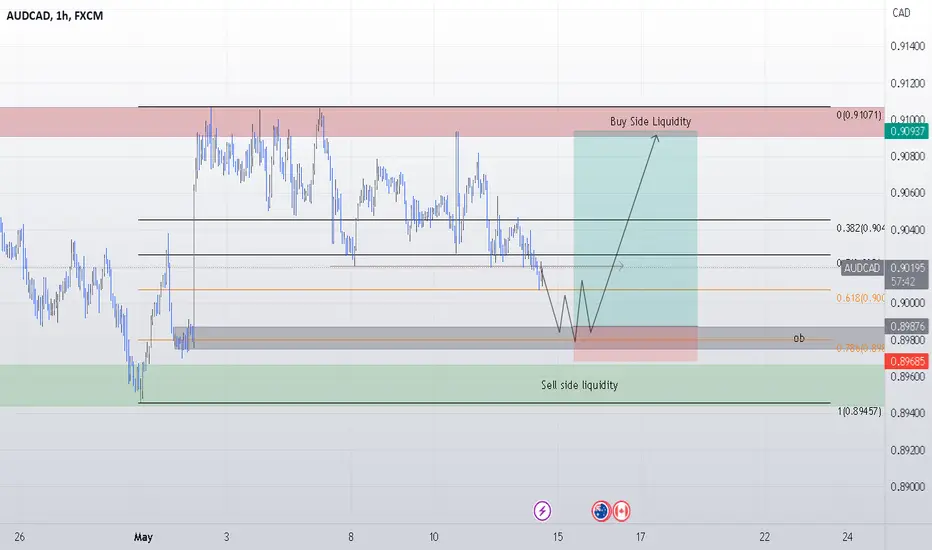
Task: Click the orange 0.618 Fibonacci level label
Action: click(x=861, y=298)
